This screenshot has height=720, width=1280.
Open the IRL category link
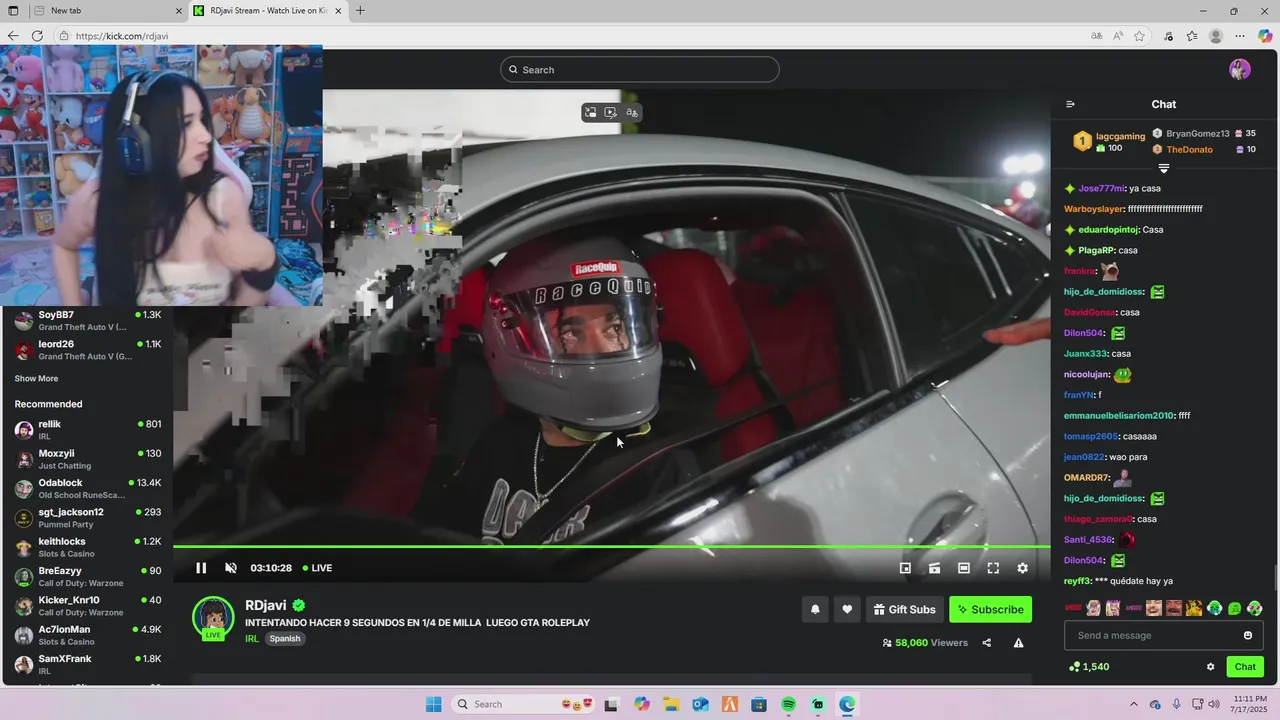pos(251,638)
